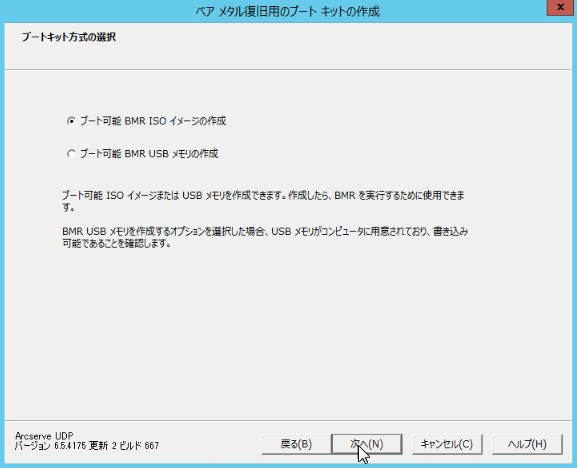Select the bootable BMR USB memory radio button
The width and height of the screenshot is (577, 468).
point(71,153)
